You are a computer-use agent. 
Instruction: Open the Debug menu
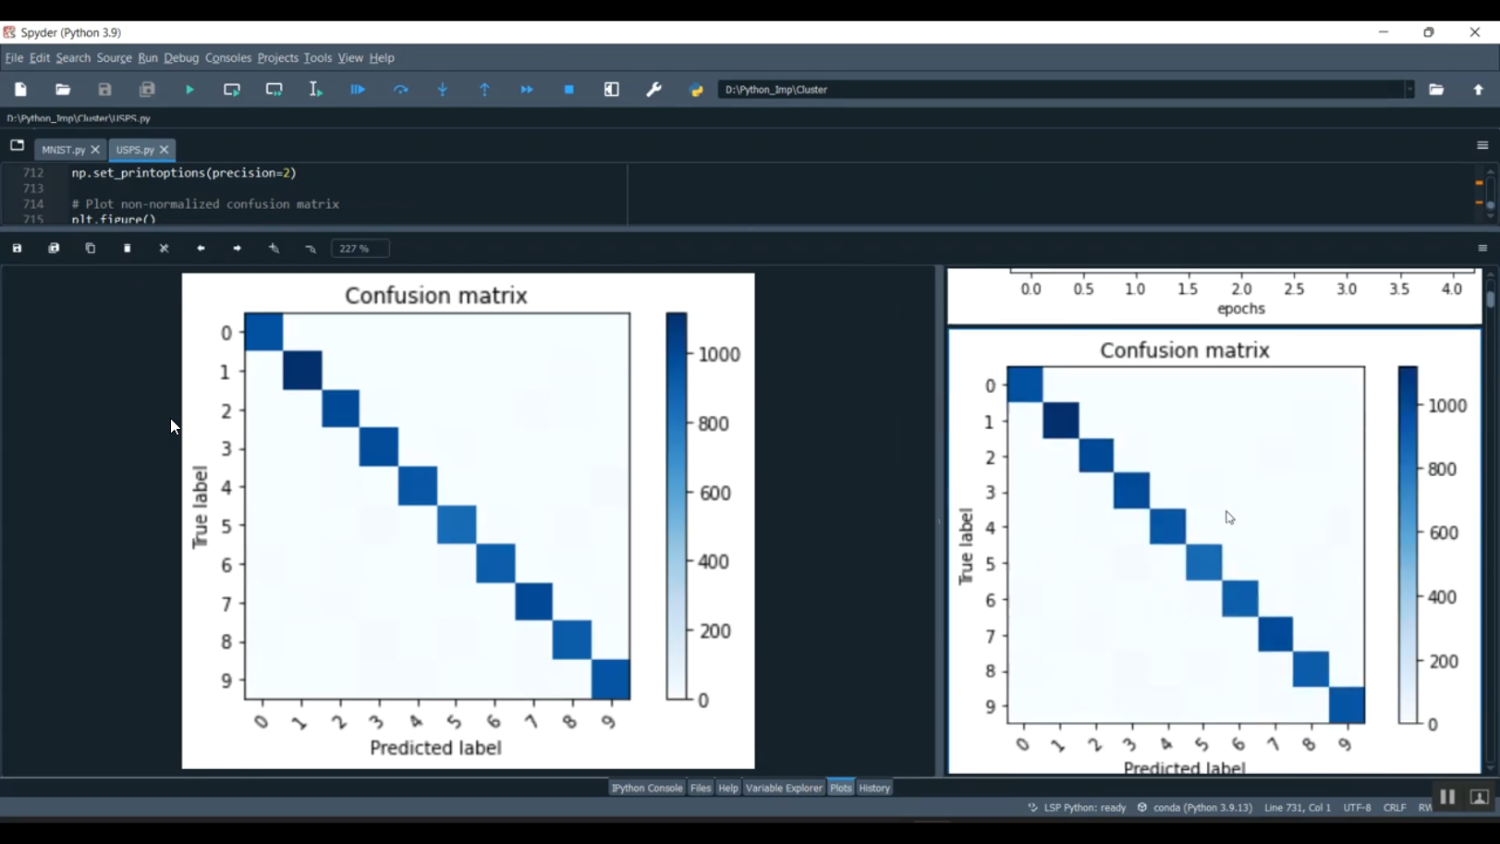click(181, 57)
